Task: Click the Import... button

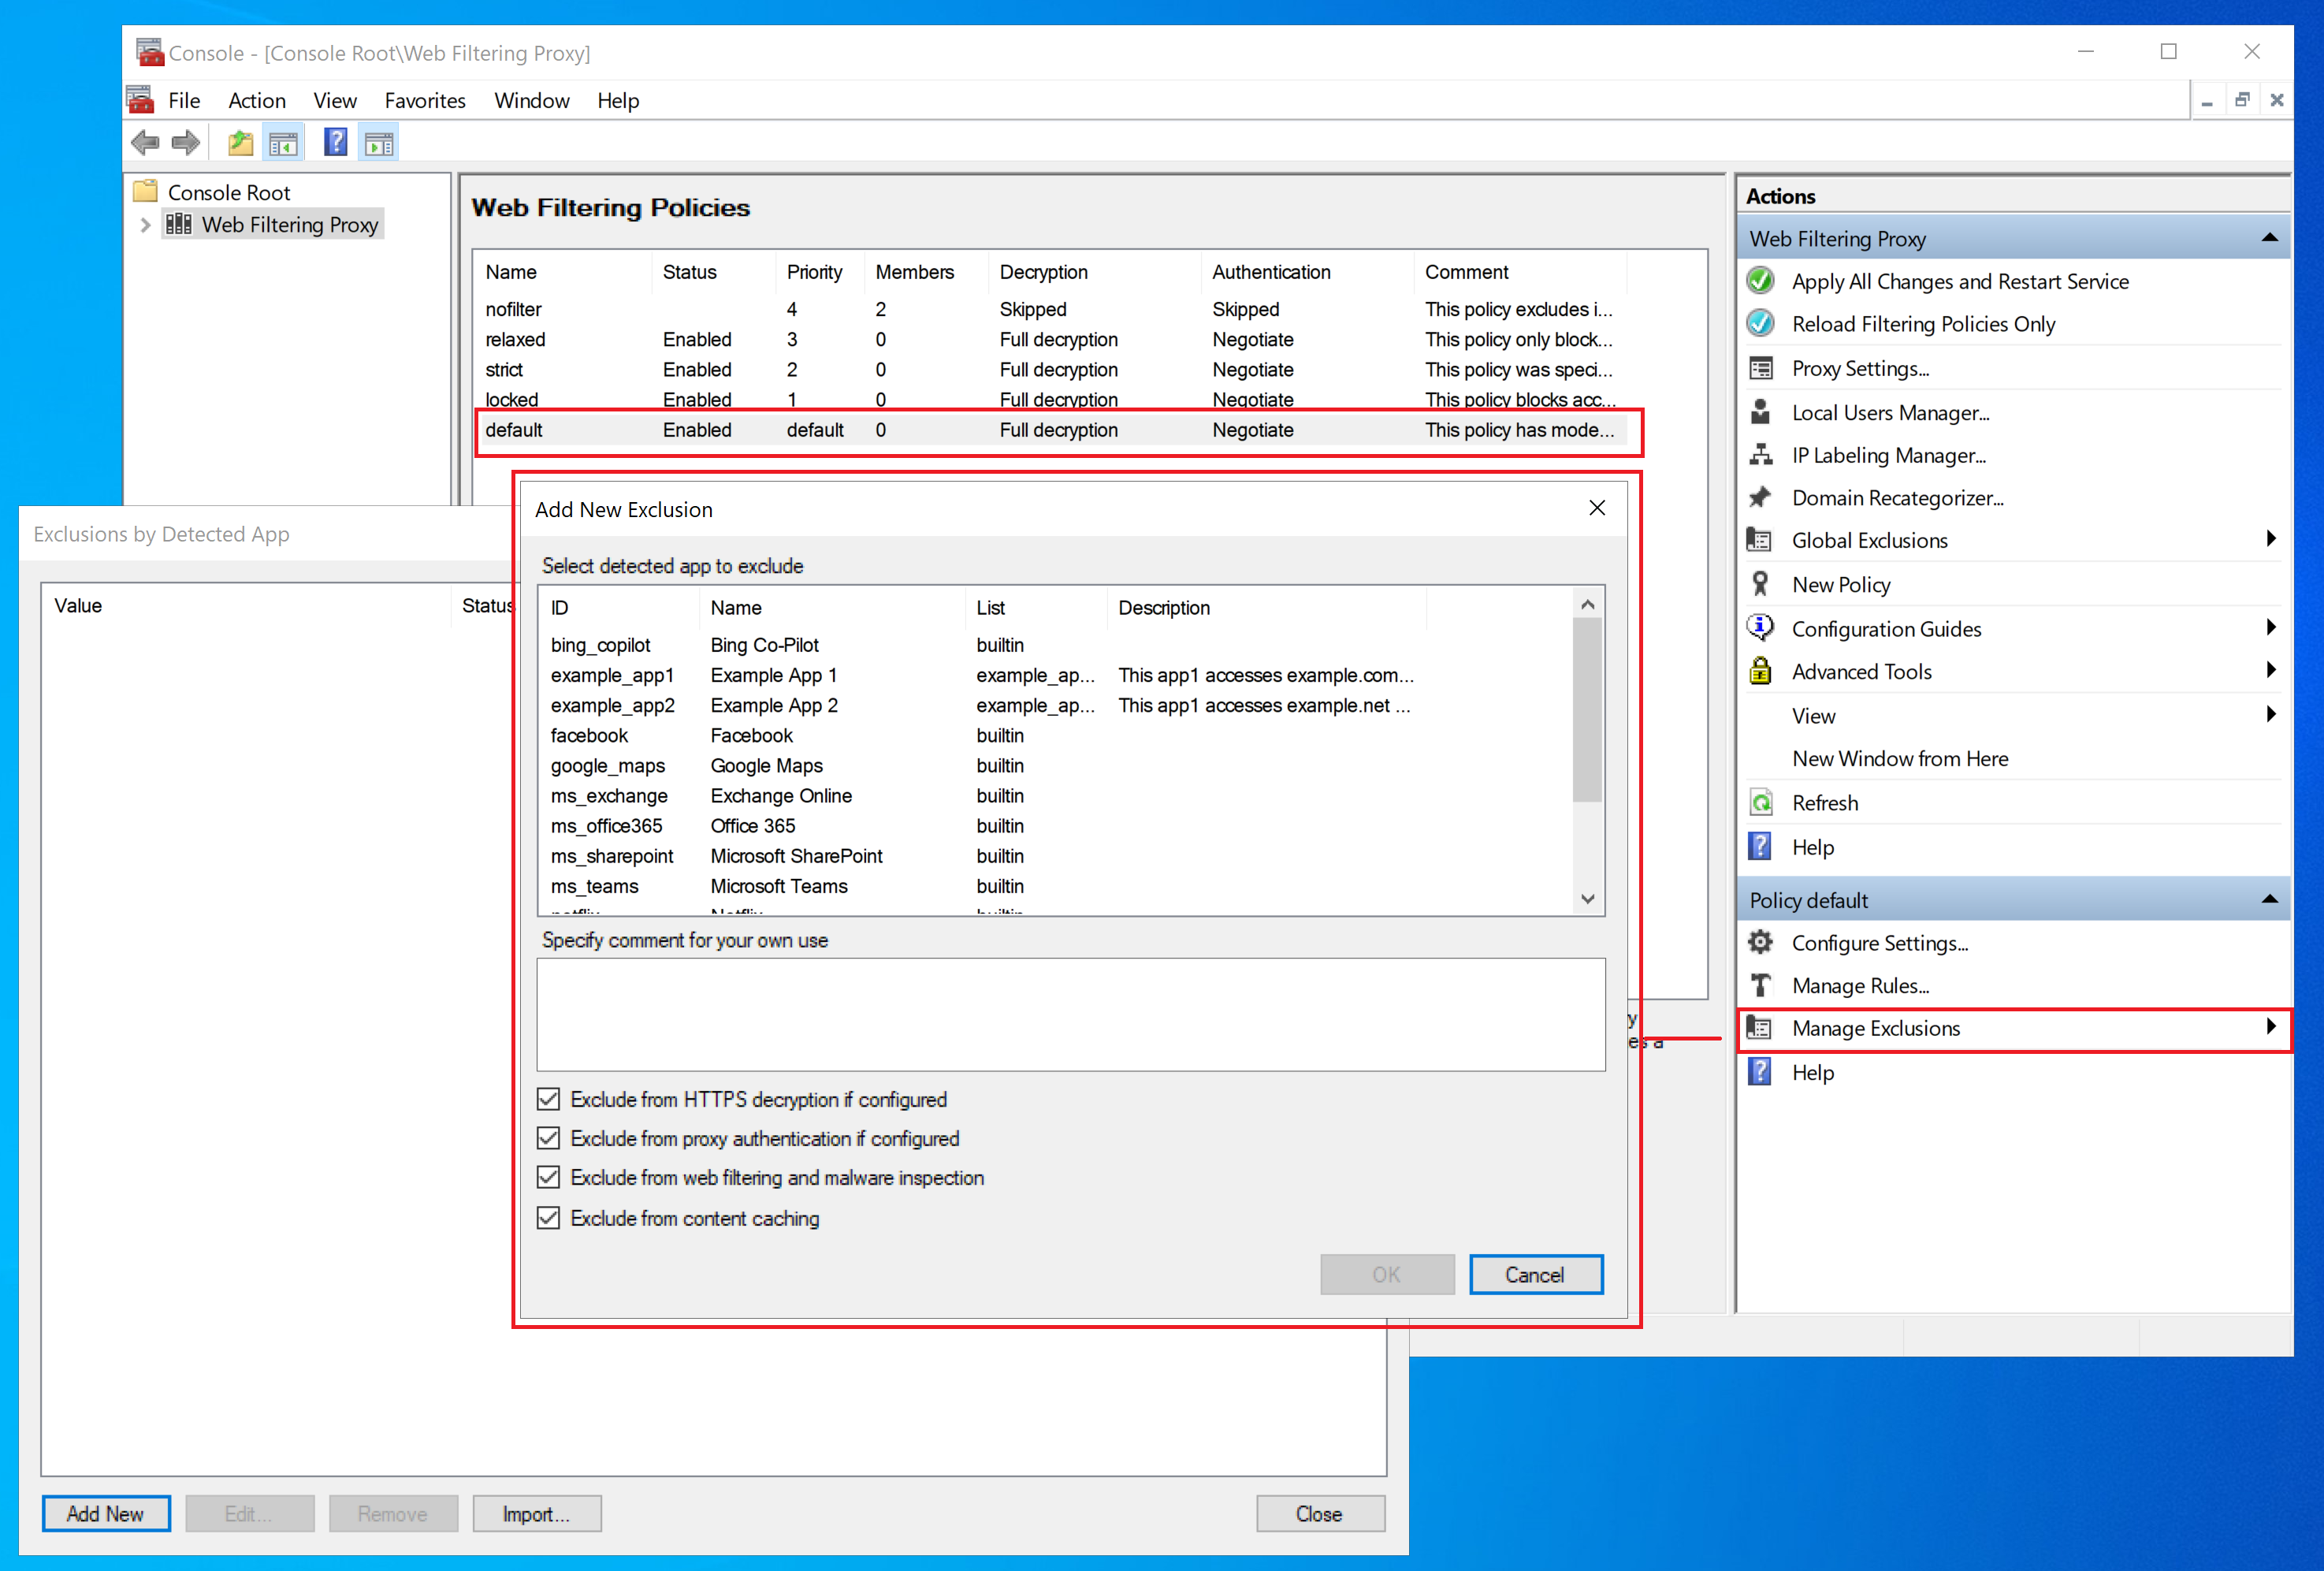Action: [x=537, y=1514]
